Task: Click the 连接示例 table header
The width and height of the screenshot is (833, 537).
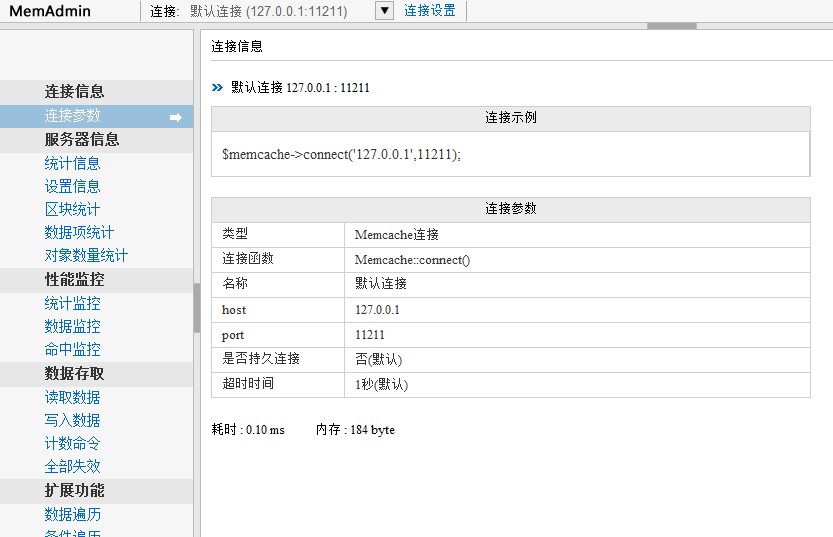Action: 511,118
